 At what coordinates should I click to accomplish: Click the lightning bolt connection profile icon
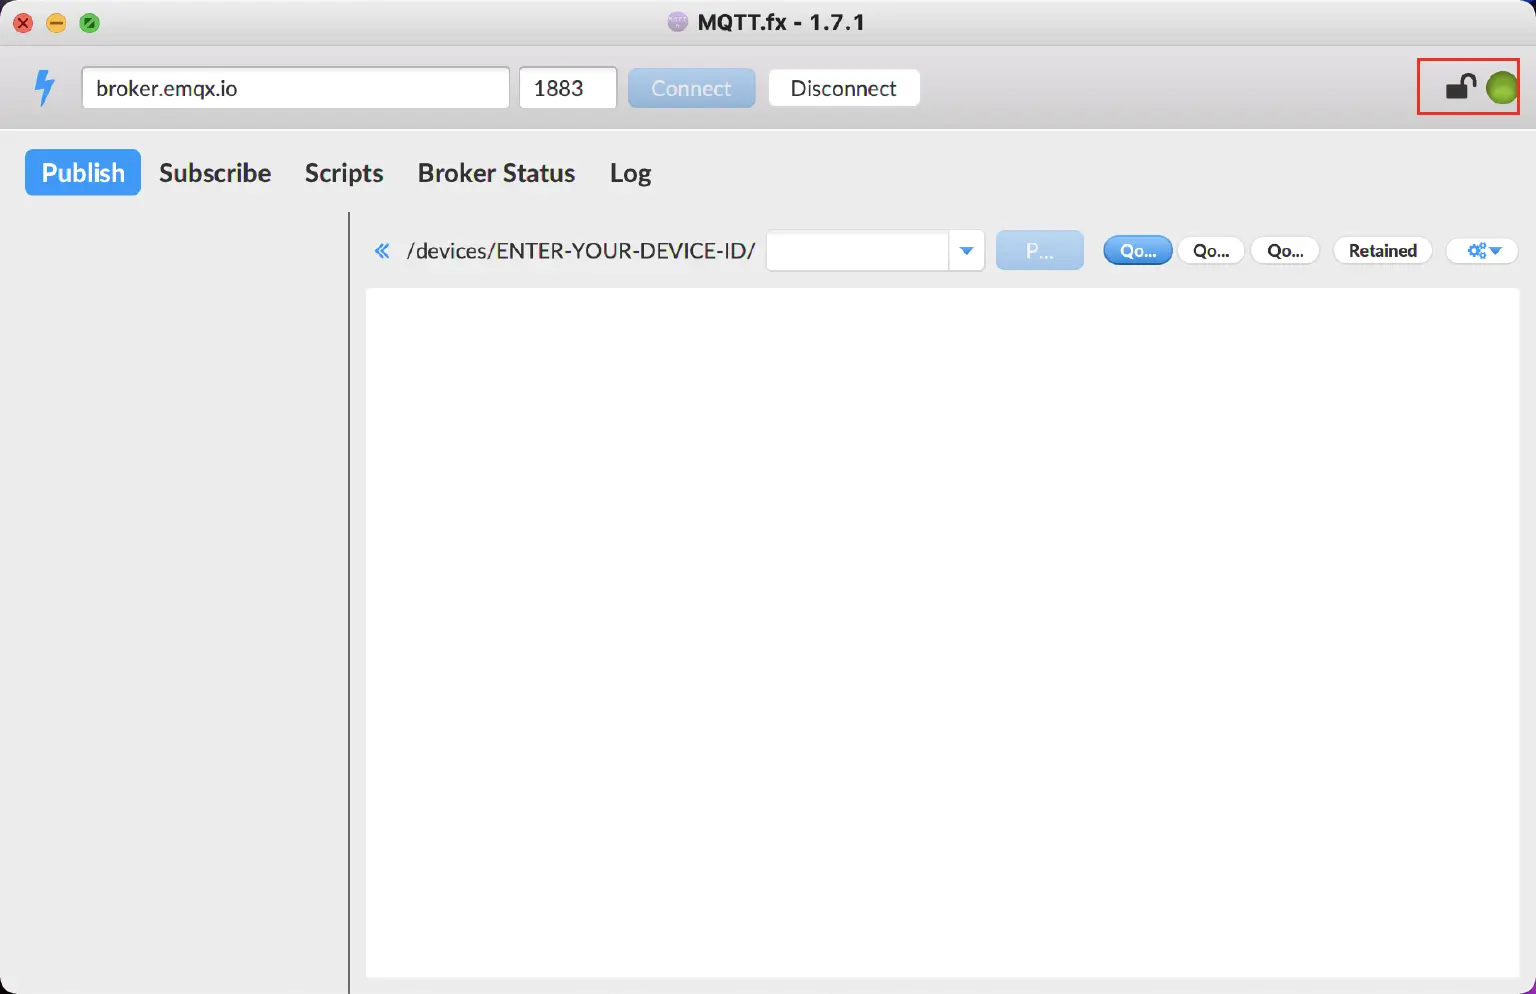point(44,88)
